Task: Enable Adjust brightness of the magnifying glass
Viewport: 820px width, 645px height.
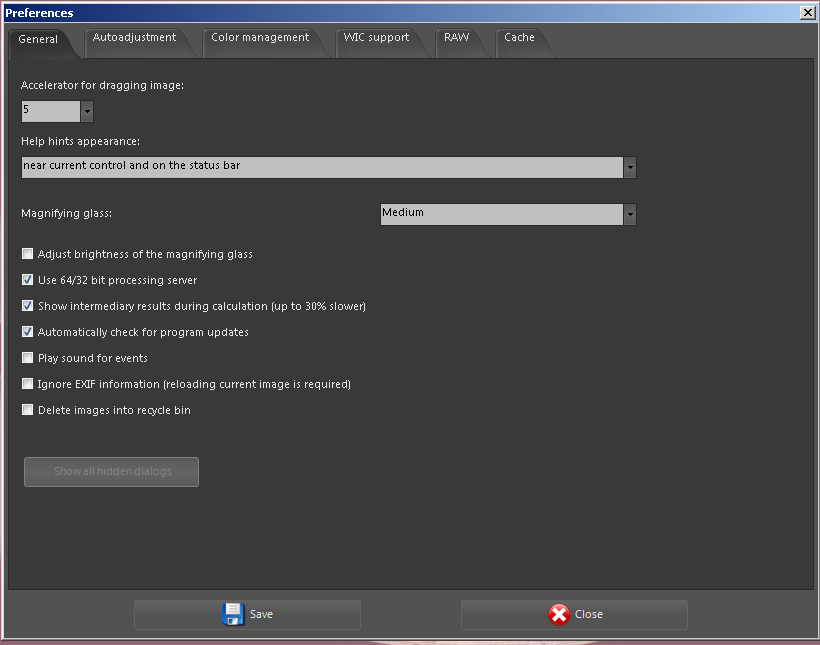Action: tap(27, 254)
